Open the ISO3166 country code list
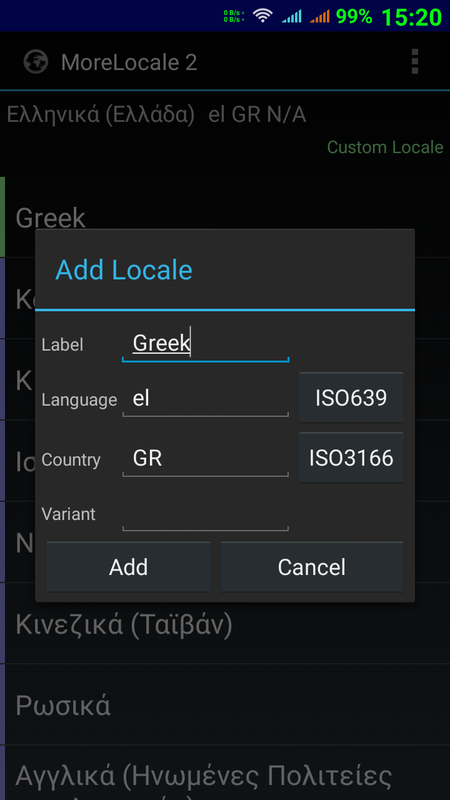Viewport: 450px width, 800px height. tap(351, 458)
